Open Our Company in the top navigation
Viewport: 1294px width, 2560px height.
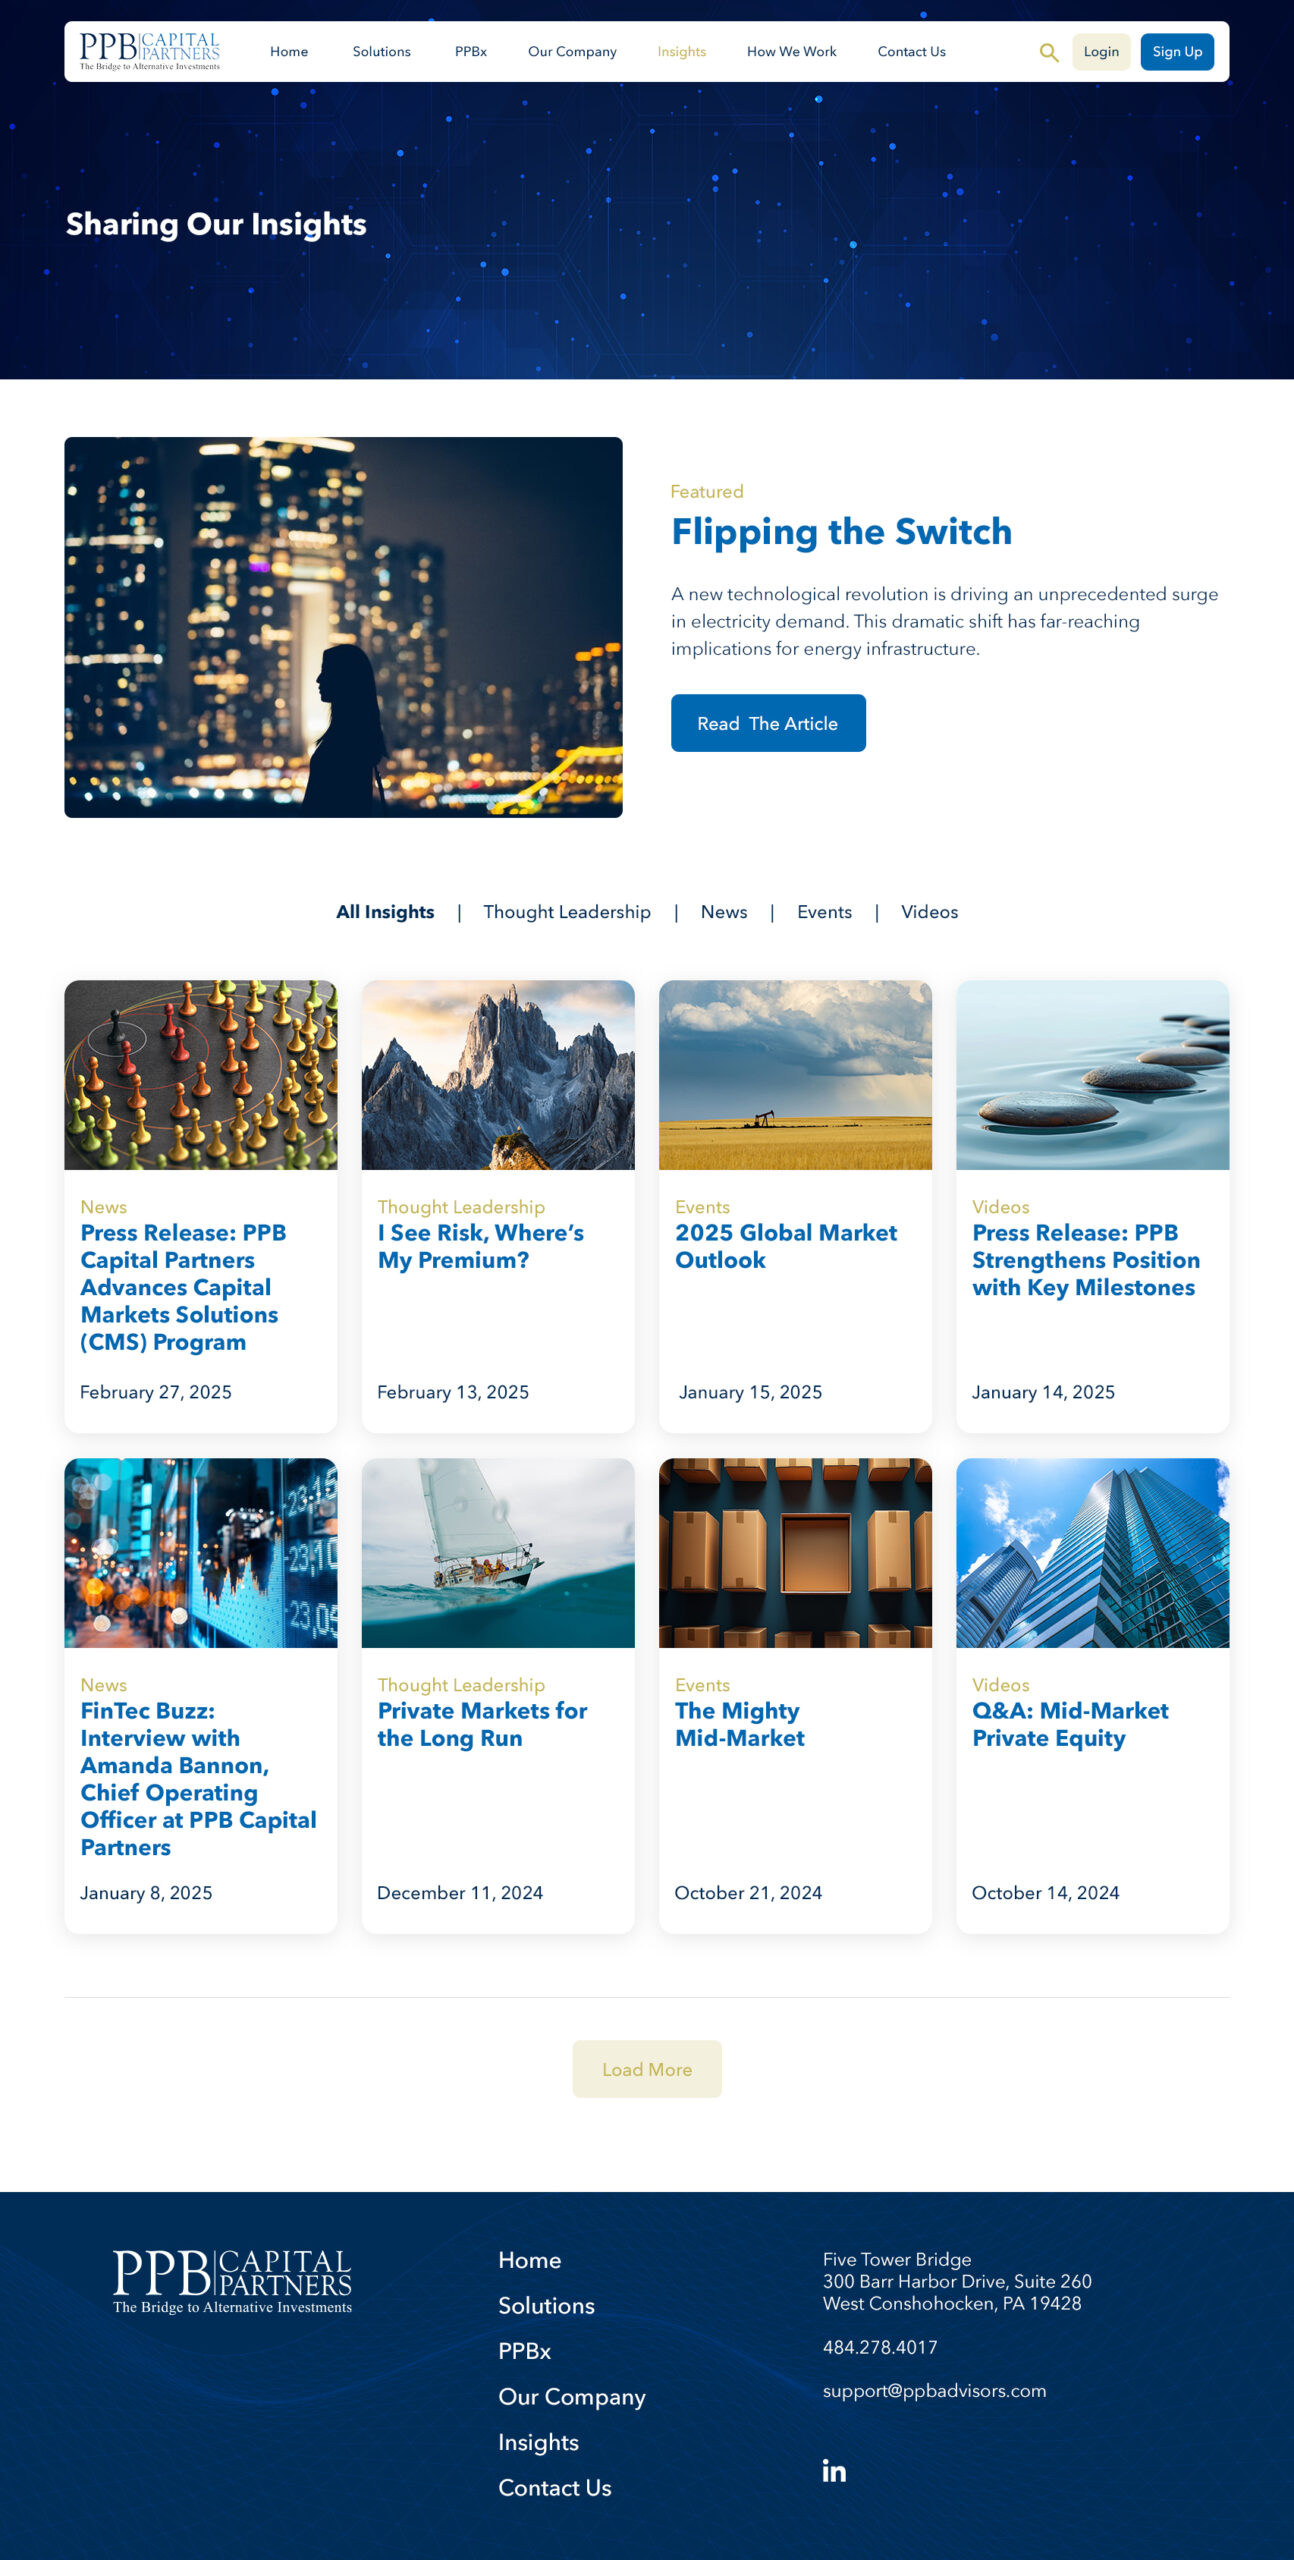tap(572, 52)
